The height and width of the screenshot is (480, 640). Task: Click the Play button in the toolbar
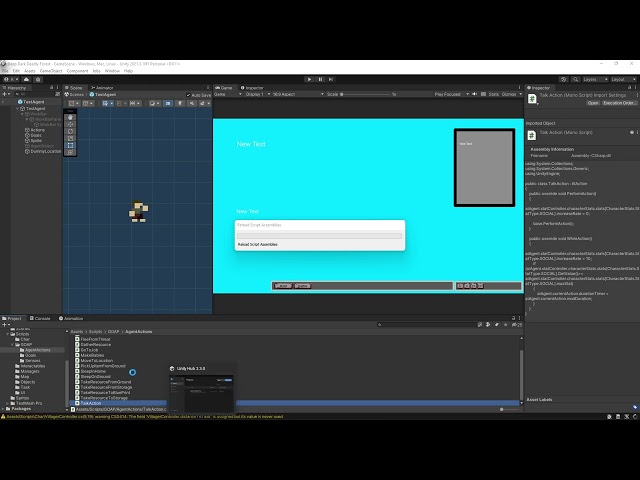pos(309,79)
